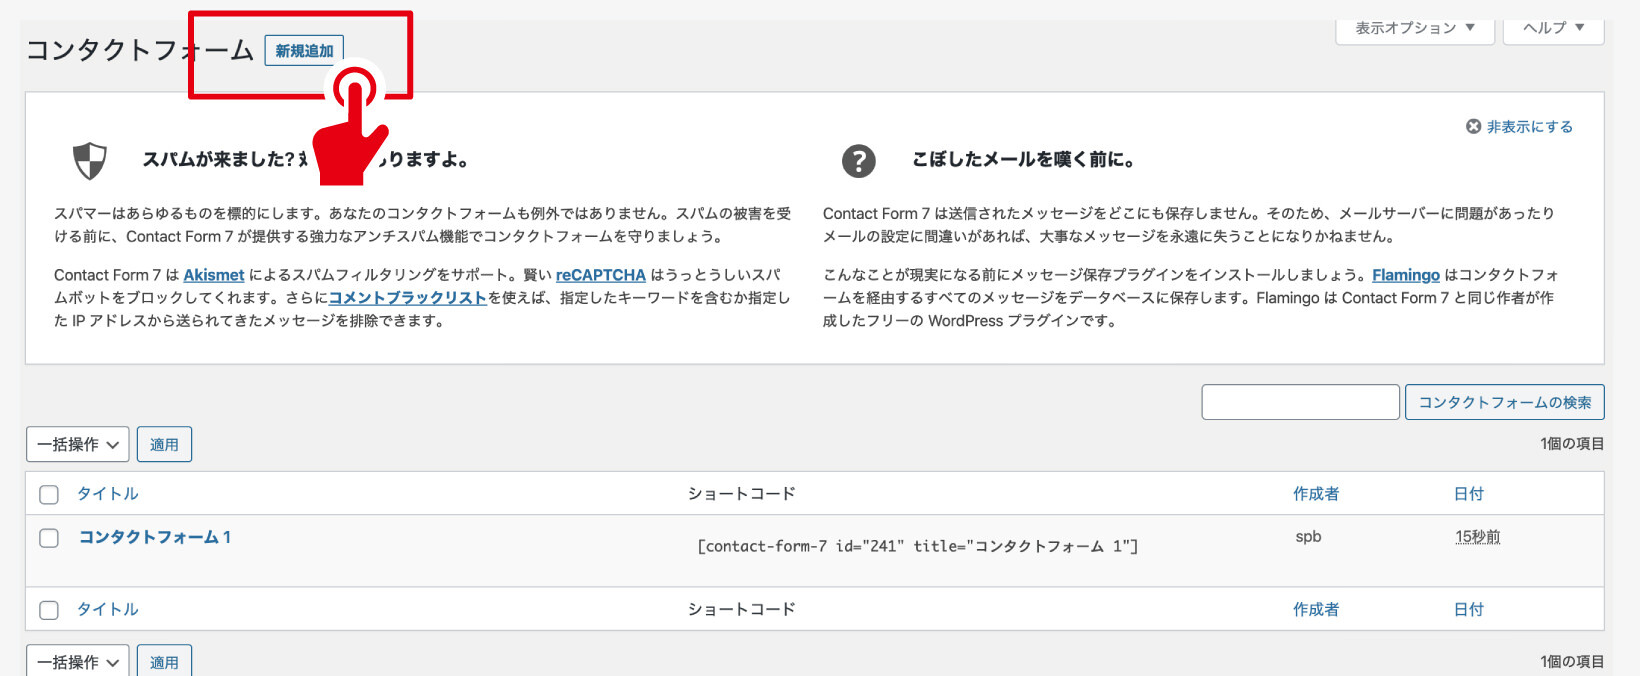Click the shield icon beside spam heading
The width and height of the screenshot is (1640, 676).
90,160
